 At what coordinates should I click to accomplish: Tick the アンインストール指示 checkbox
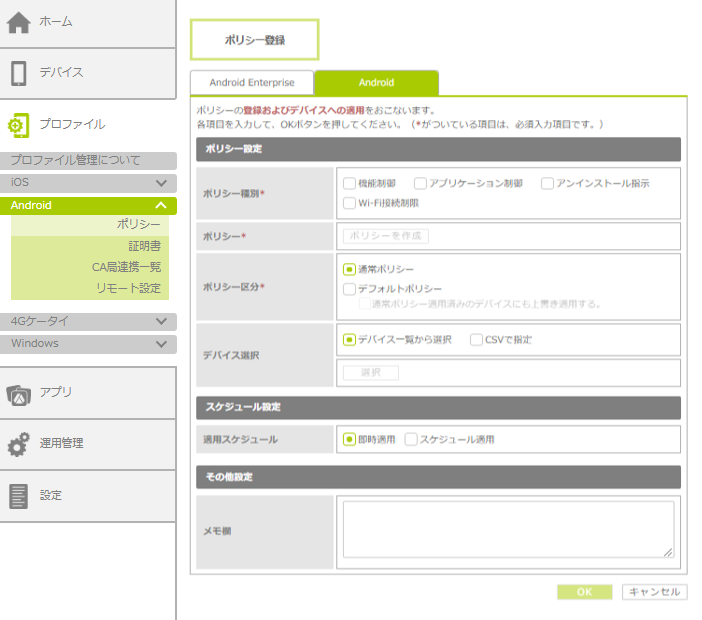(547, 184)
